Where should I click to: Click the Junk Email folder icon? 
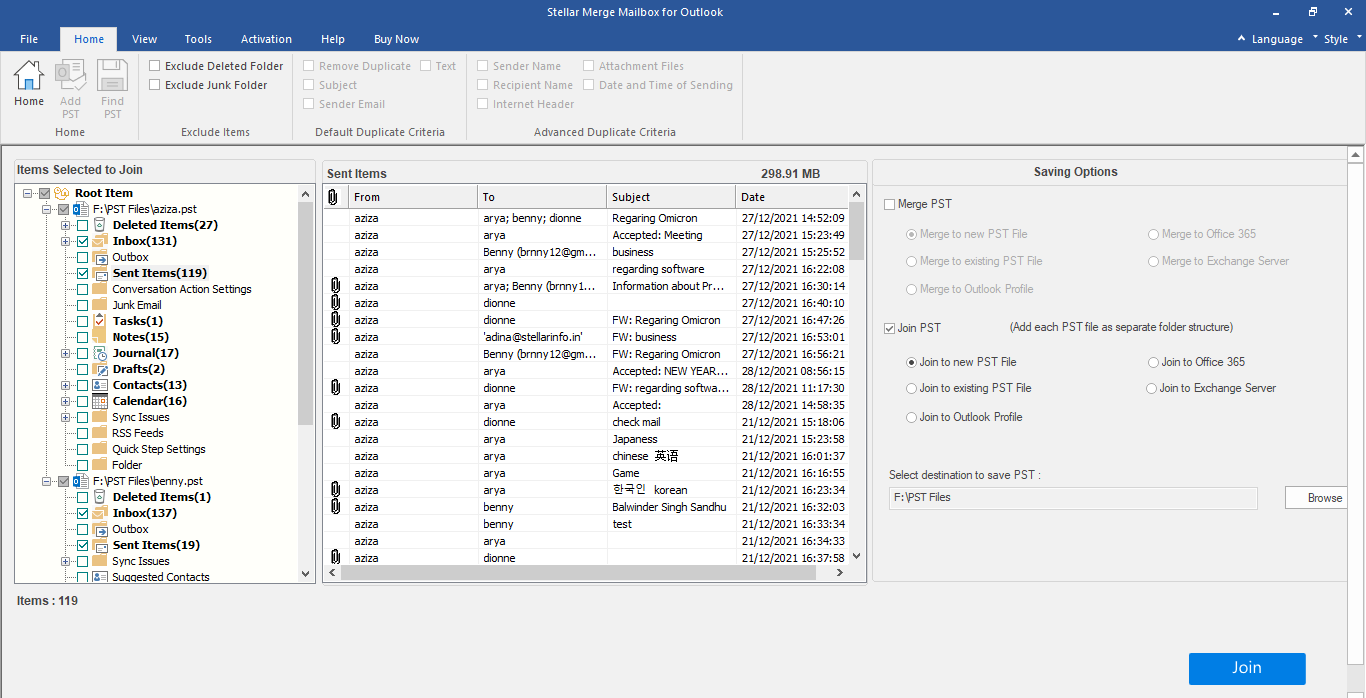click(100, 305)
